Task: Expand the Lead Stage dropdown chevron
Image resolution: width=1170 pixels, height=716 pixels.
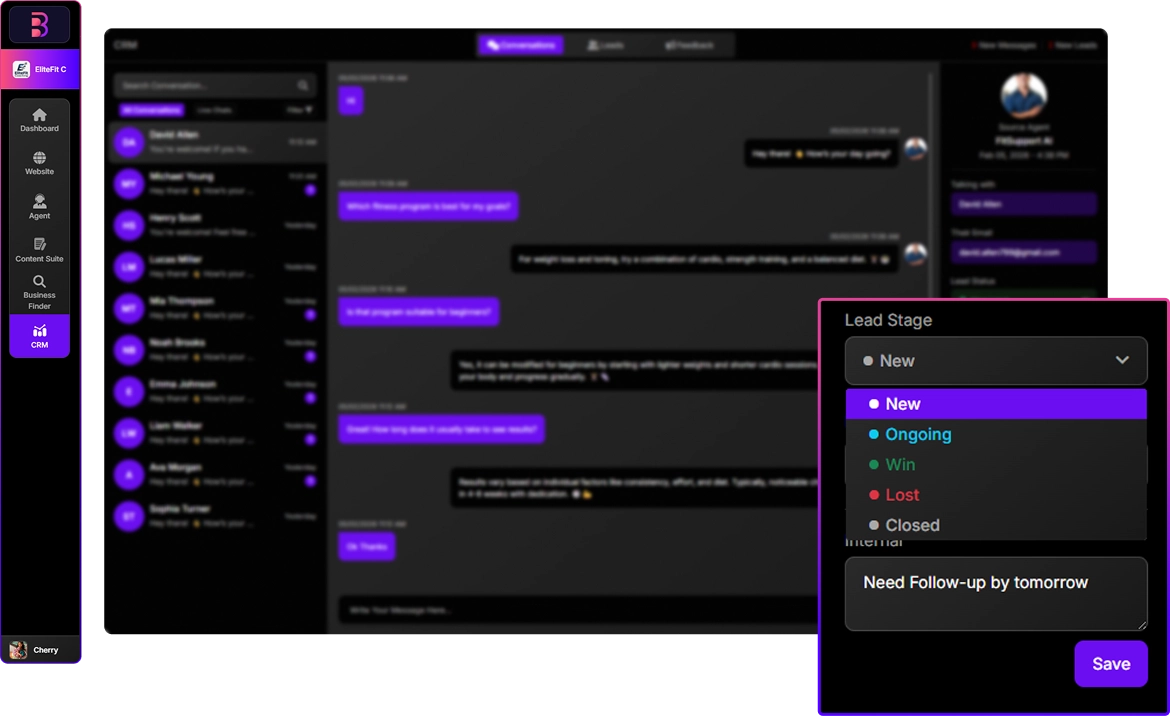Action: coord(1122,361)
